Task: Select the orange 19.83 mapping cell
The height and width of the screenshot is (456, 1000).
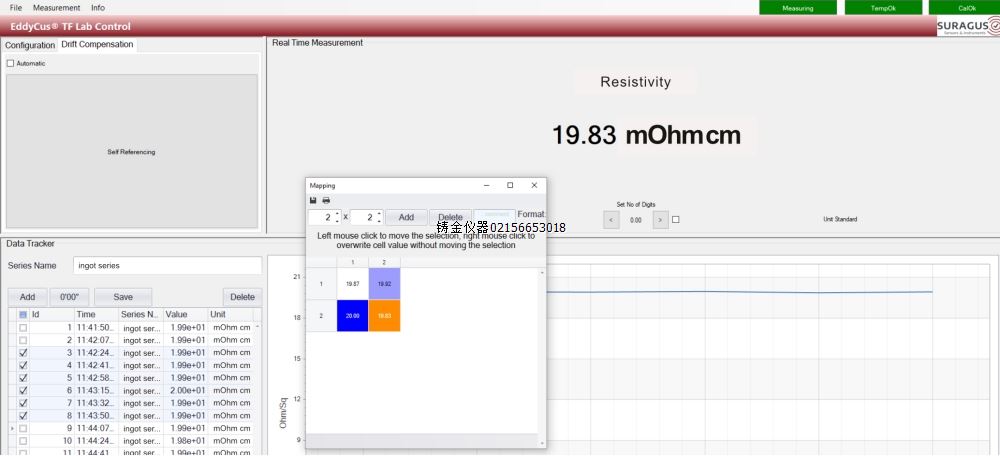Action: [x=384, y=315]
